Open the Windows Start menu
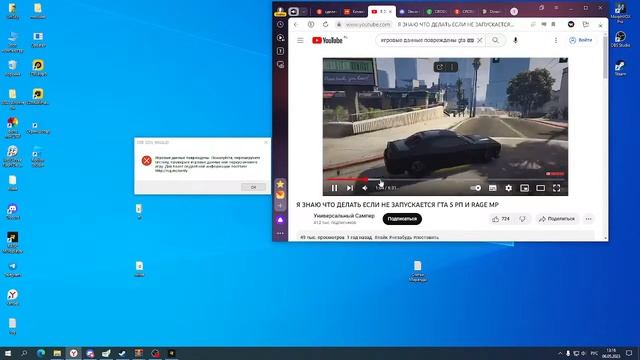This screenshot has height=360, width=640. [x=8, y=353]
